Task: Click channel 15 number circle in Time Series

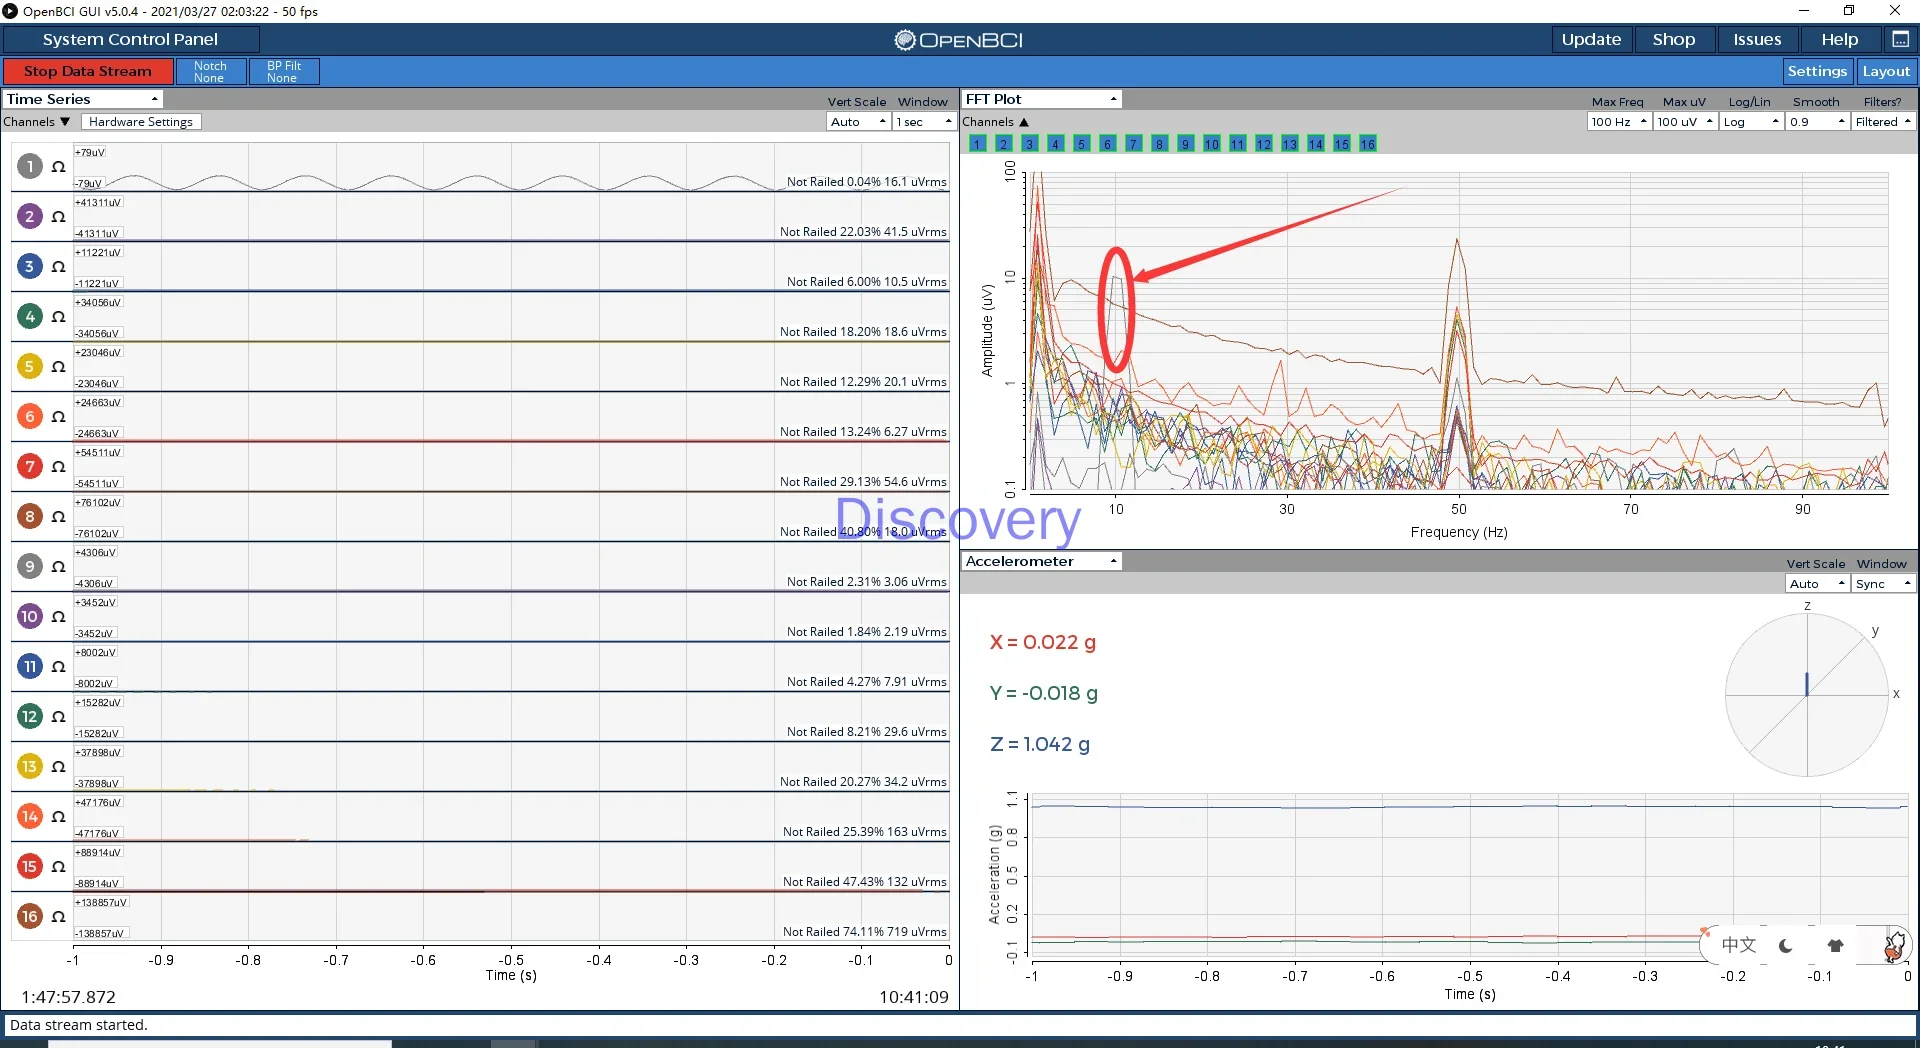Action: pos(30,866)
